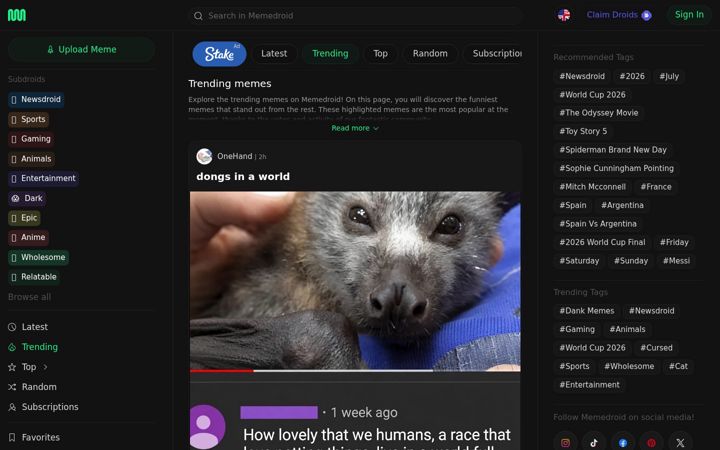Select the #Entertainment trending tag
720x450 pixels.
pos(590,385)
